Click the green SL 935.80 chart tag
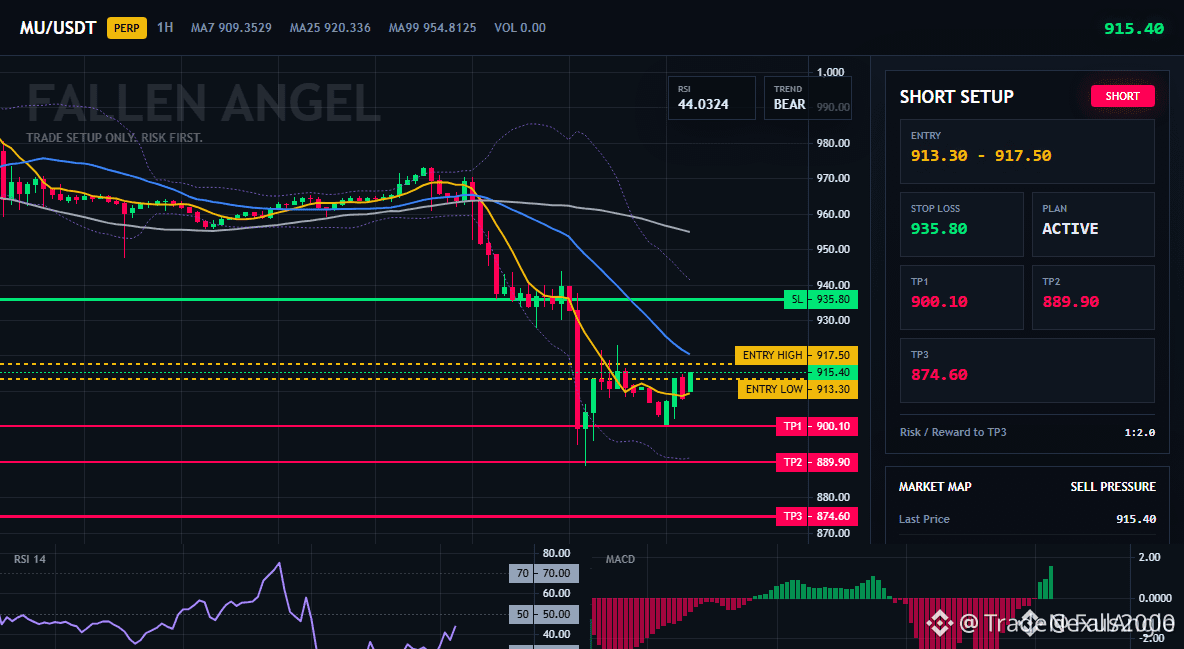Screen dimensions: 1184x649 coord(821,299)
